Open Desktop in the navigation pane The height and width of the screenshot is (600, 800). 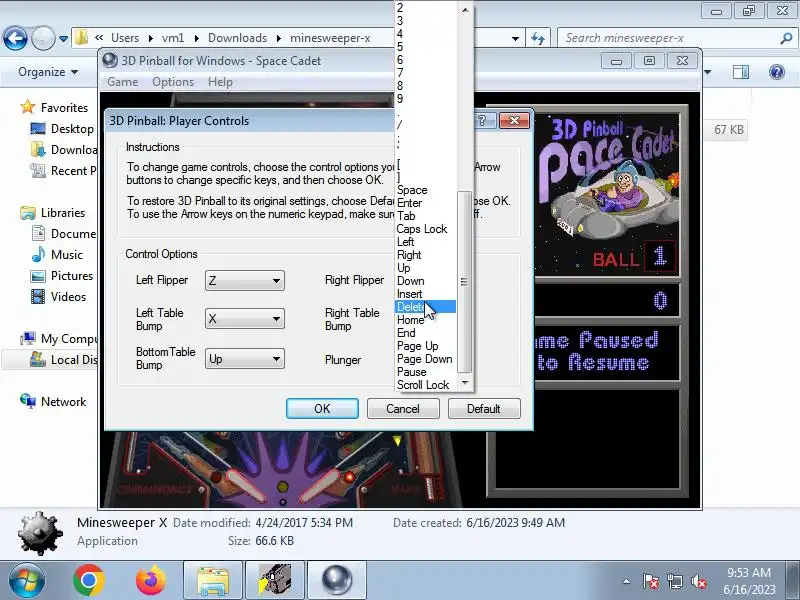click(x=62, y=129)
